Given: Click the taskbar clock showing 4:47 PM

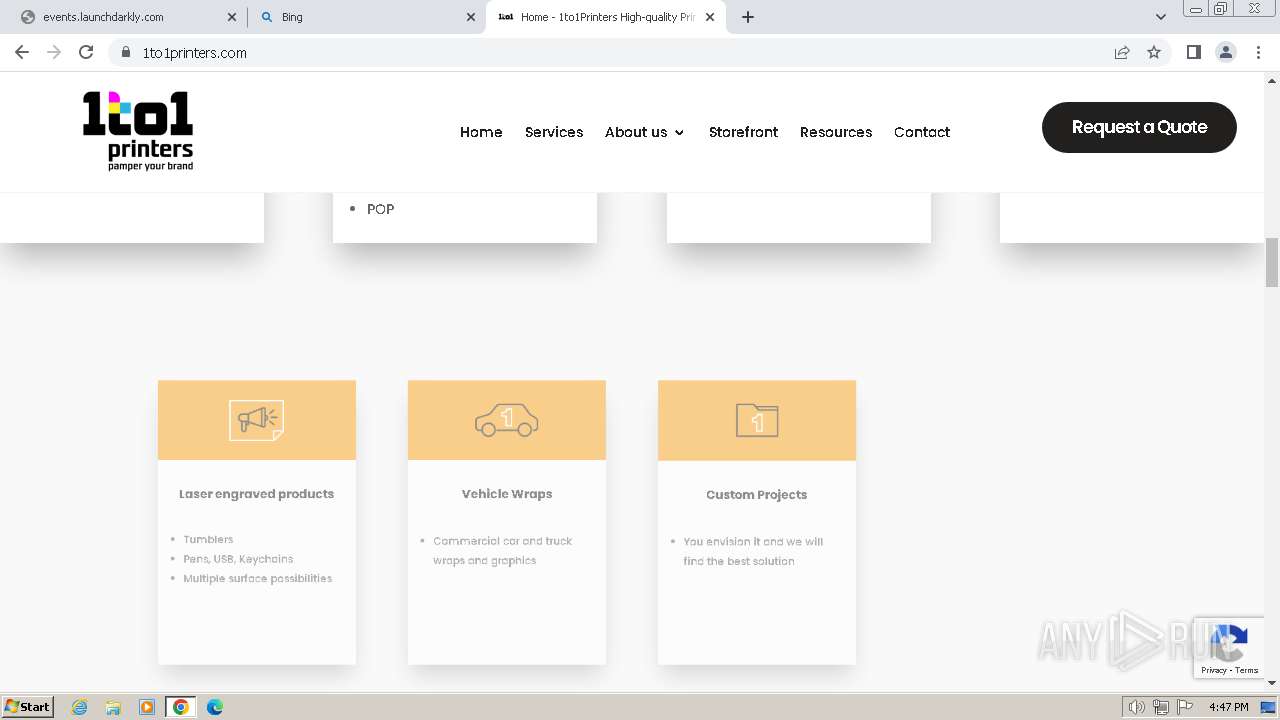Looking at the screenshot, I should click(x=1228, y=707).
